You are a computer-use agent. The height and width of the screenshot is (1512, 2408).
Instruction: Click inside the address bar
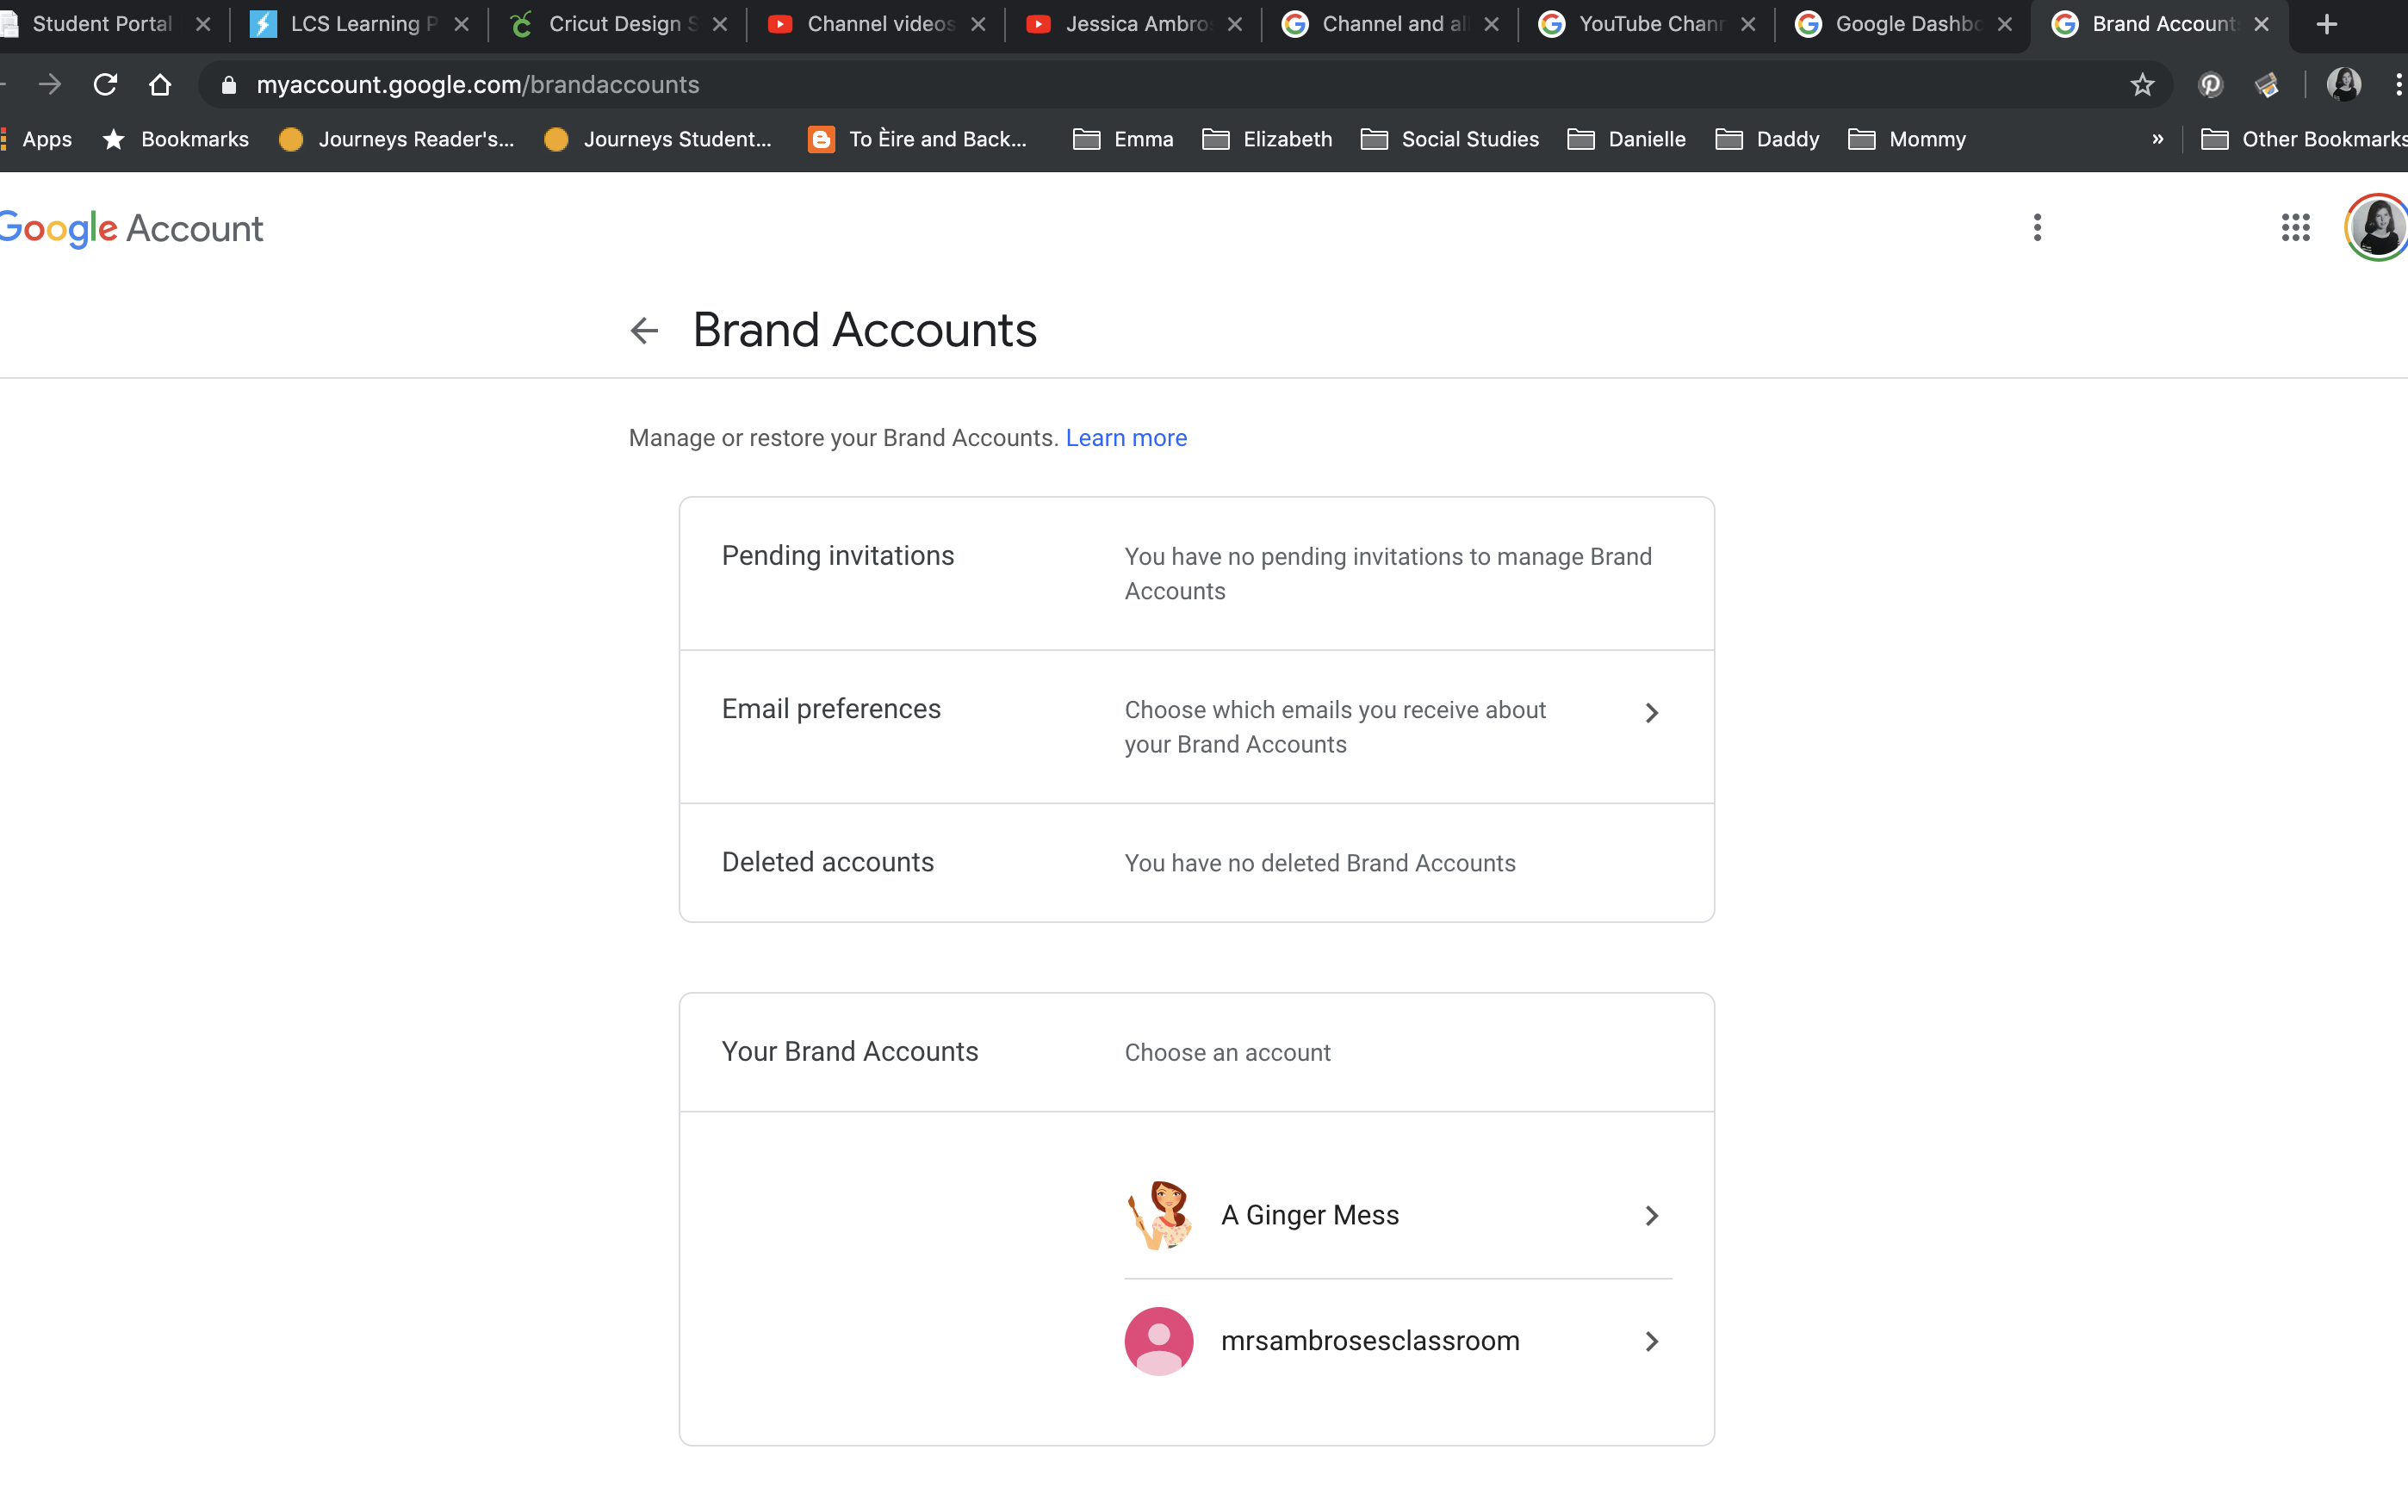pos(700,85)
